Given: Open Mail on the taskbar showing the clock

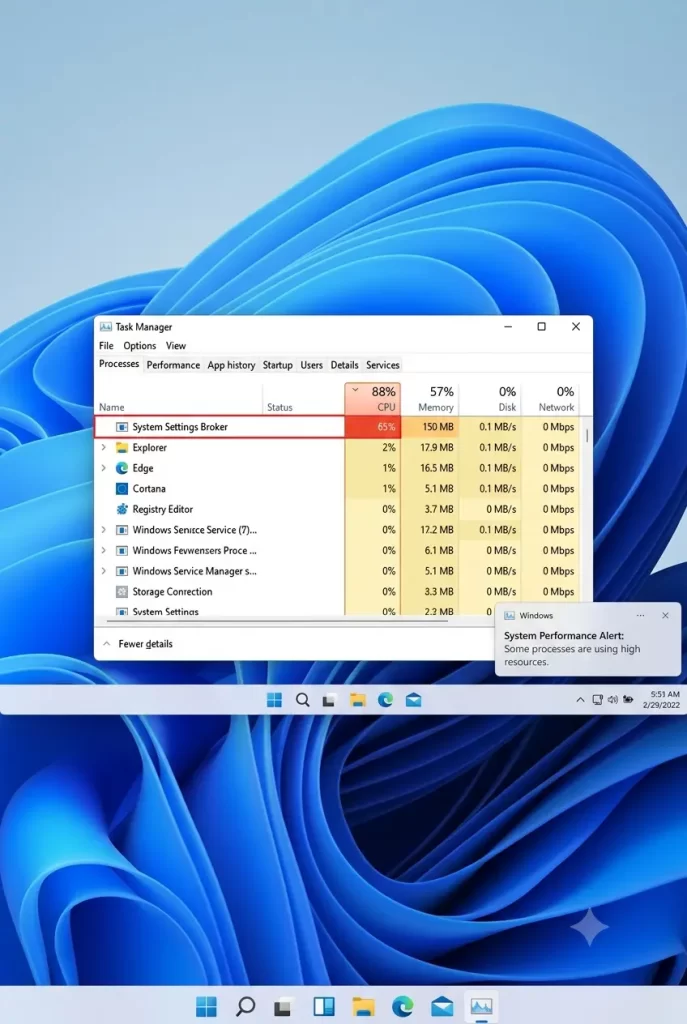Looking at the screenshot, I should tap(413, 700).
